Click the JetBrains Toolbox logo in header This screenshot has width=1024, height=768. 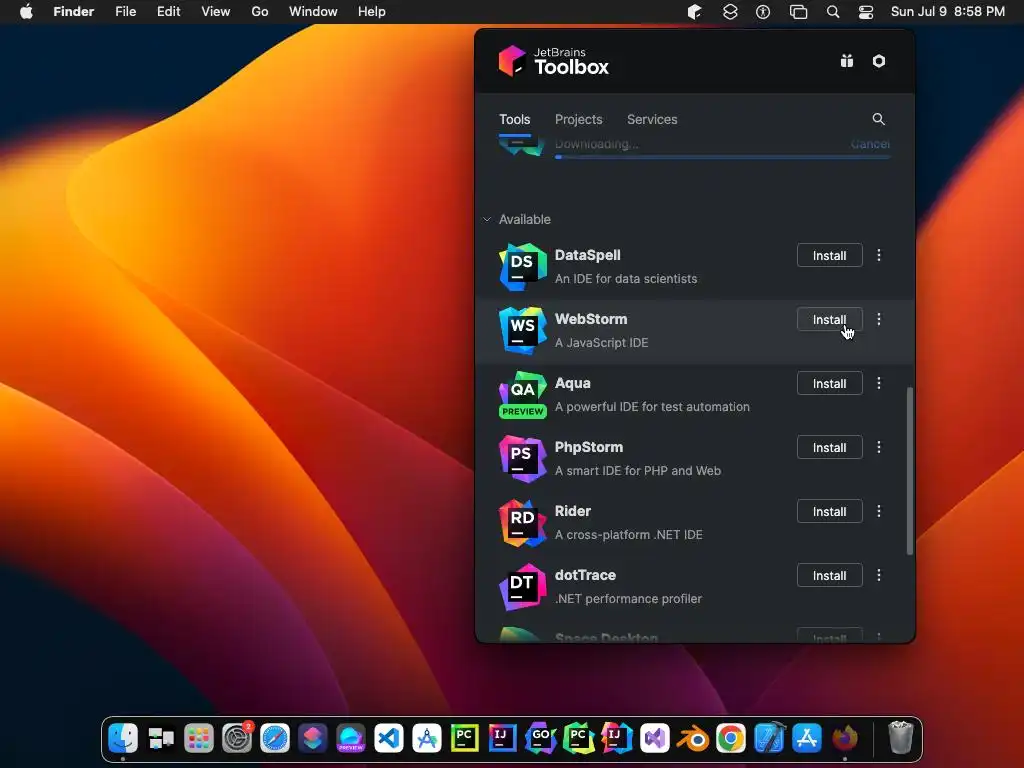click(553, 61)
